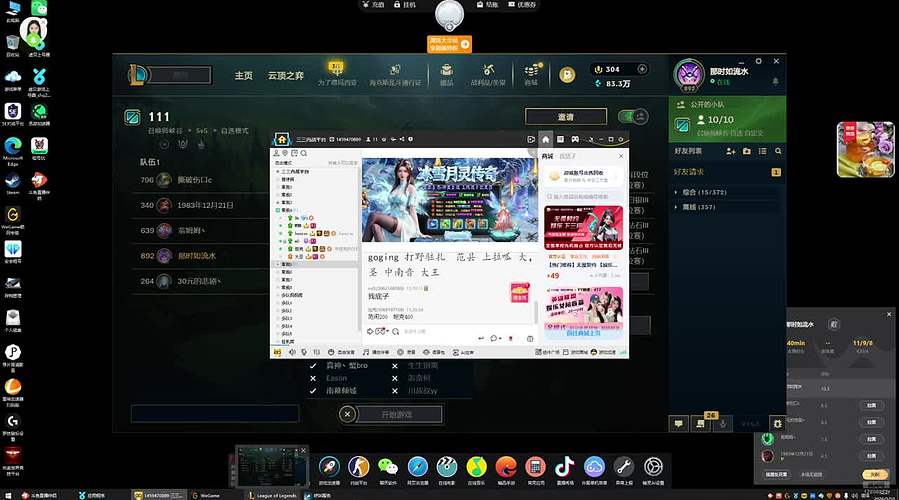This screenshot has height=500, width=899.
Task: Expand the 离线 (357) friends group
Action: (726, 207)
